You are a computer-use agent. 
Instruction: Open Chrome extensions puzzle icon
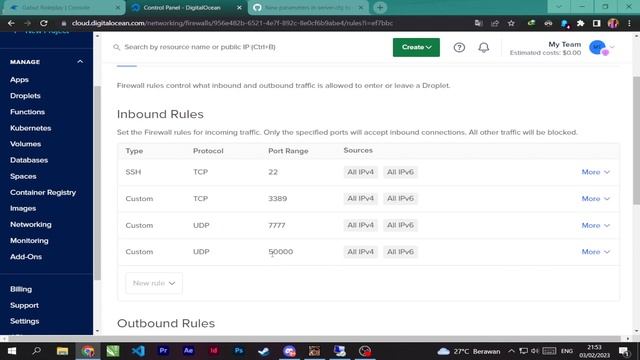click(x=580, y=23)
